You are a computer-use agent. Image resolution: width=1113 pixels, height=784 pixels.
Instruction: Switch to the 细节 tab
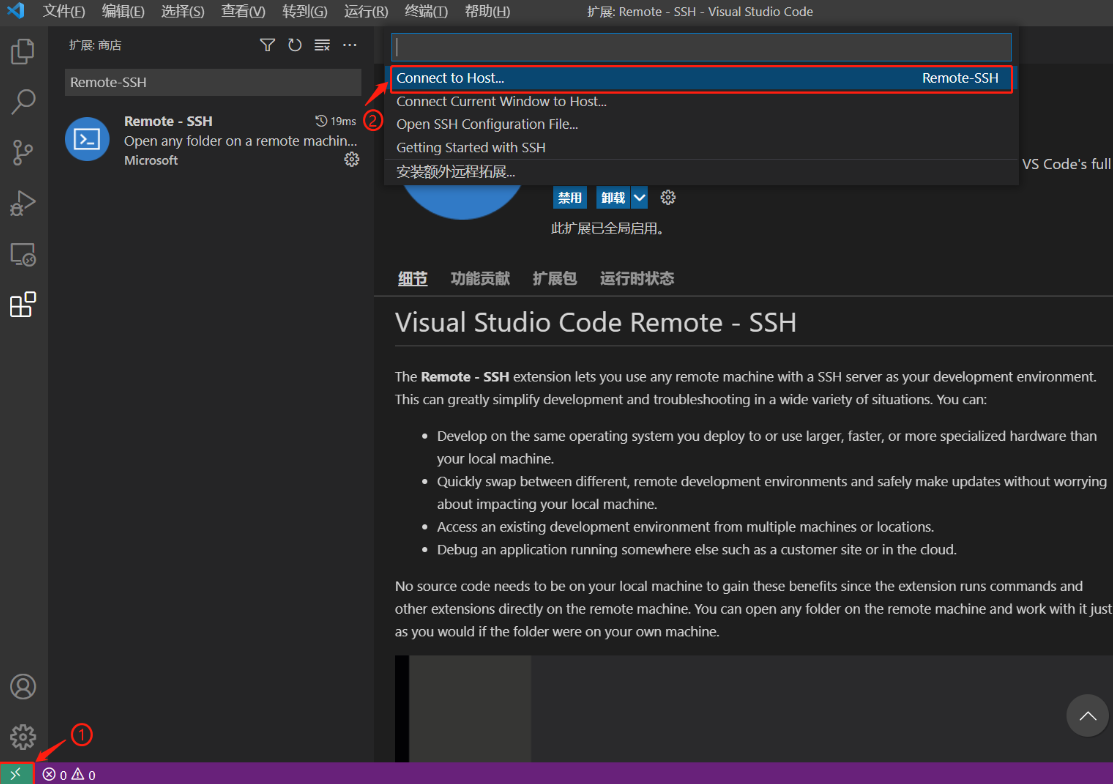pyautogui.click(x=412, y=278)
